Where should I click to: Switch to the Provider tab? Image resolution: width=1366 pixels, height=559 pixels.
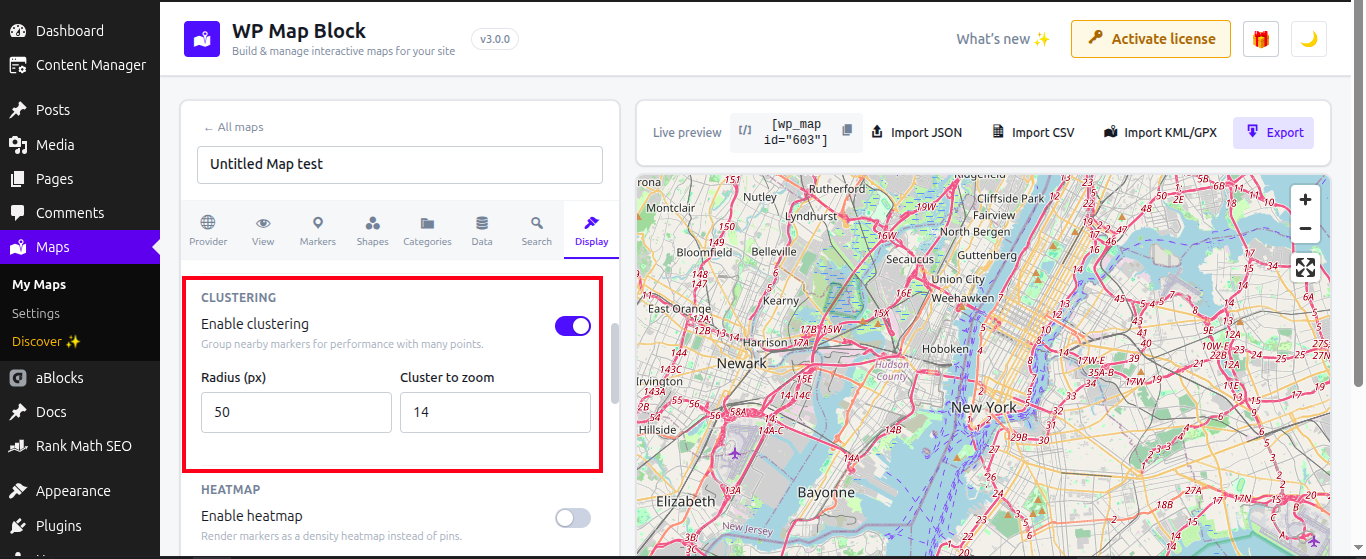pyautogui.click(x=208, y=230)
